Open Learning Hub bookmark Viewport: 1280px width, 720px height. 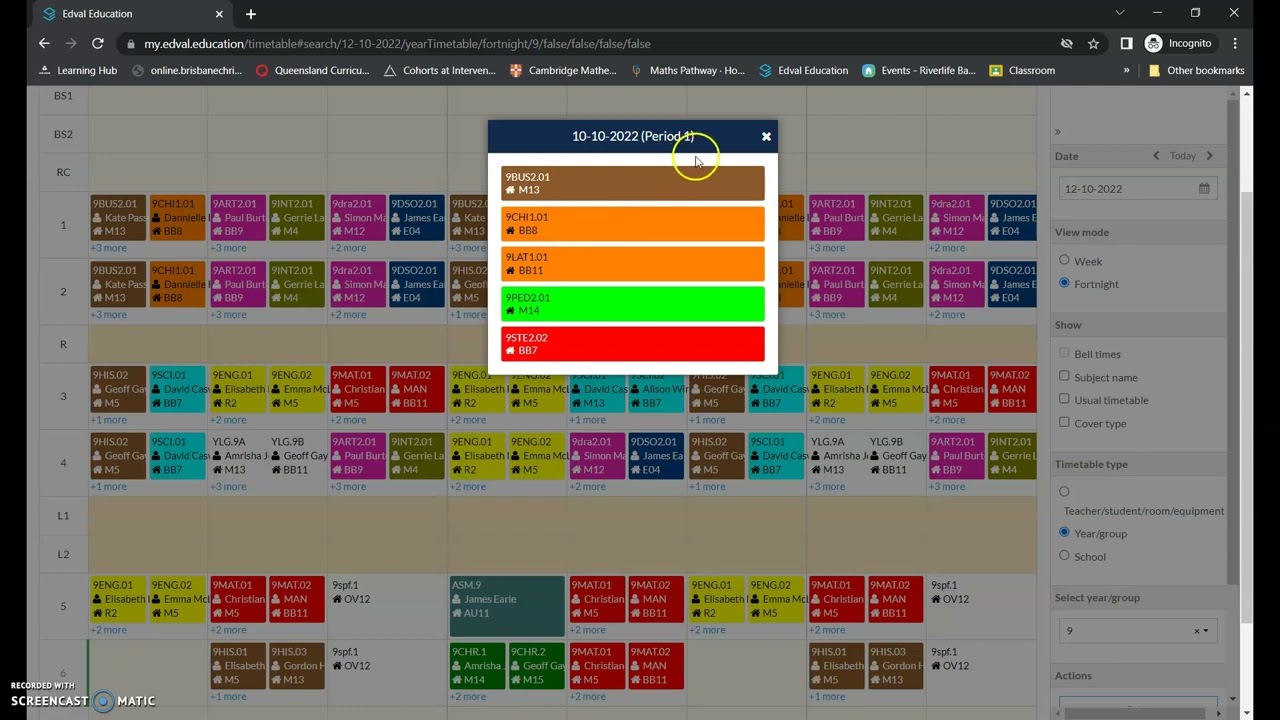[x=78, y=71]
